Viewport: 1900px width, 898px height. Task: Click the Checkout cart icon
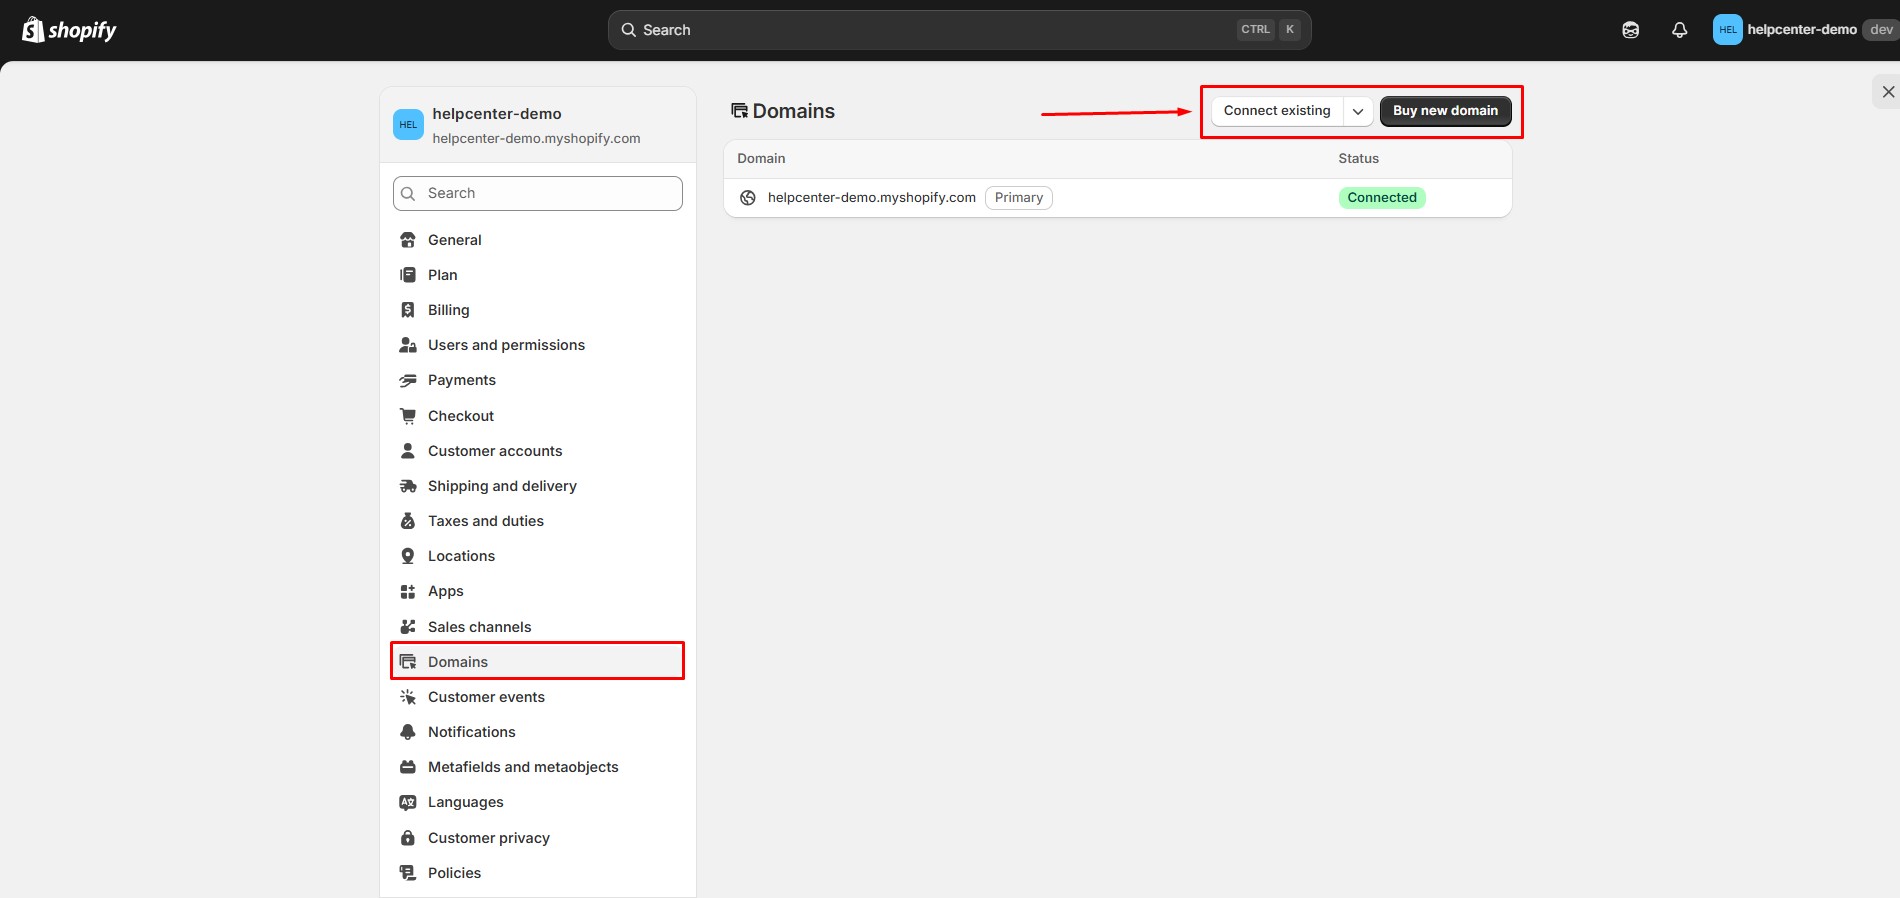coord(408,416)
